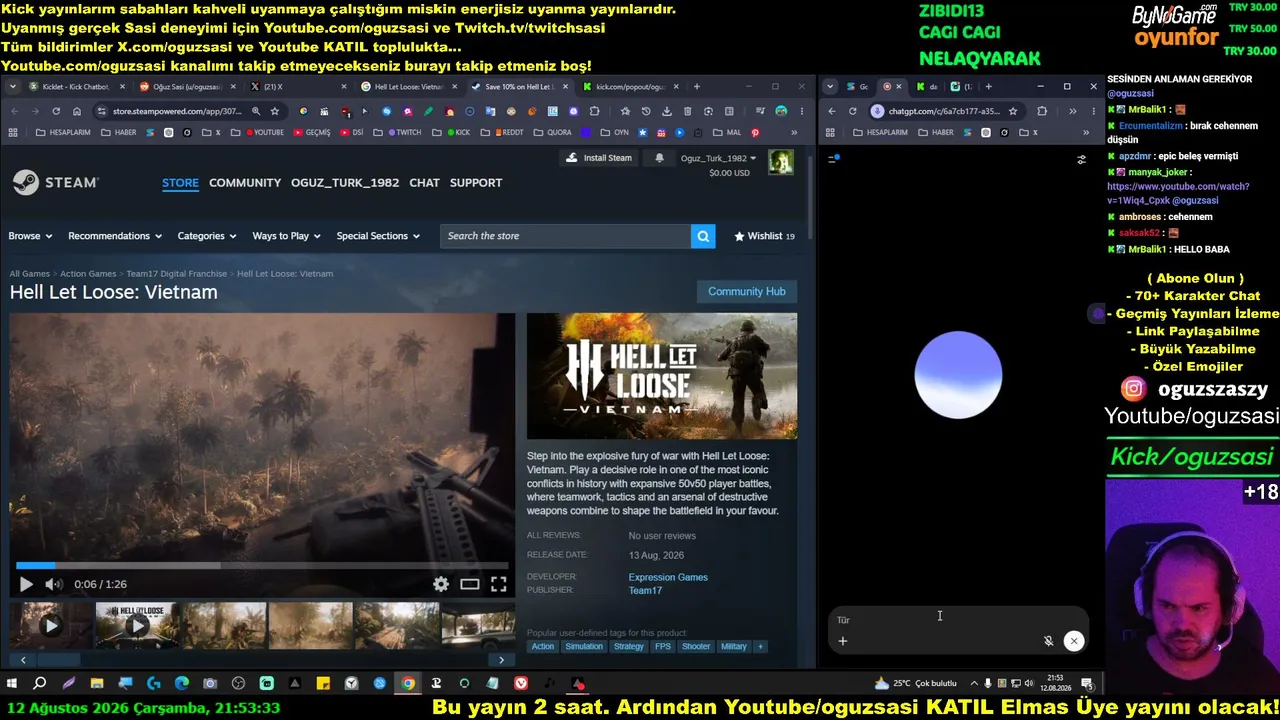
Task: Open the TWITCH bookmarks folder
Action: (x=403, y=132)
